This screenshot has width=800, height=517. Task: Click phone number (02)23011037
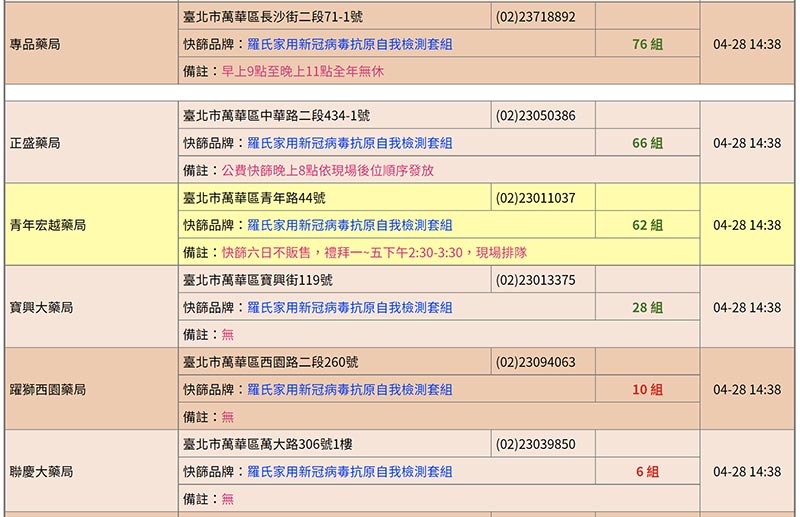[x=535, y=198]
